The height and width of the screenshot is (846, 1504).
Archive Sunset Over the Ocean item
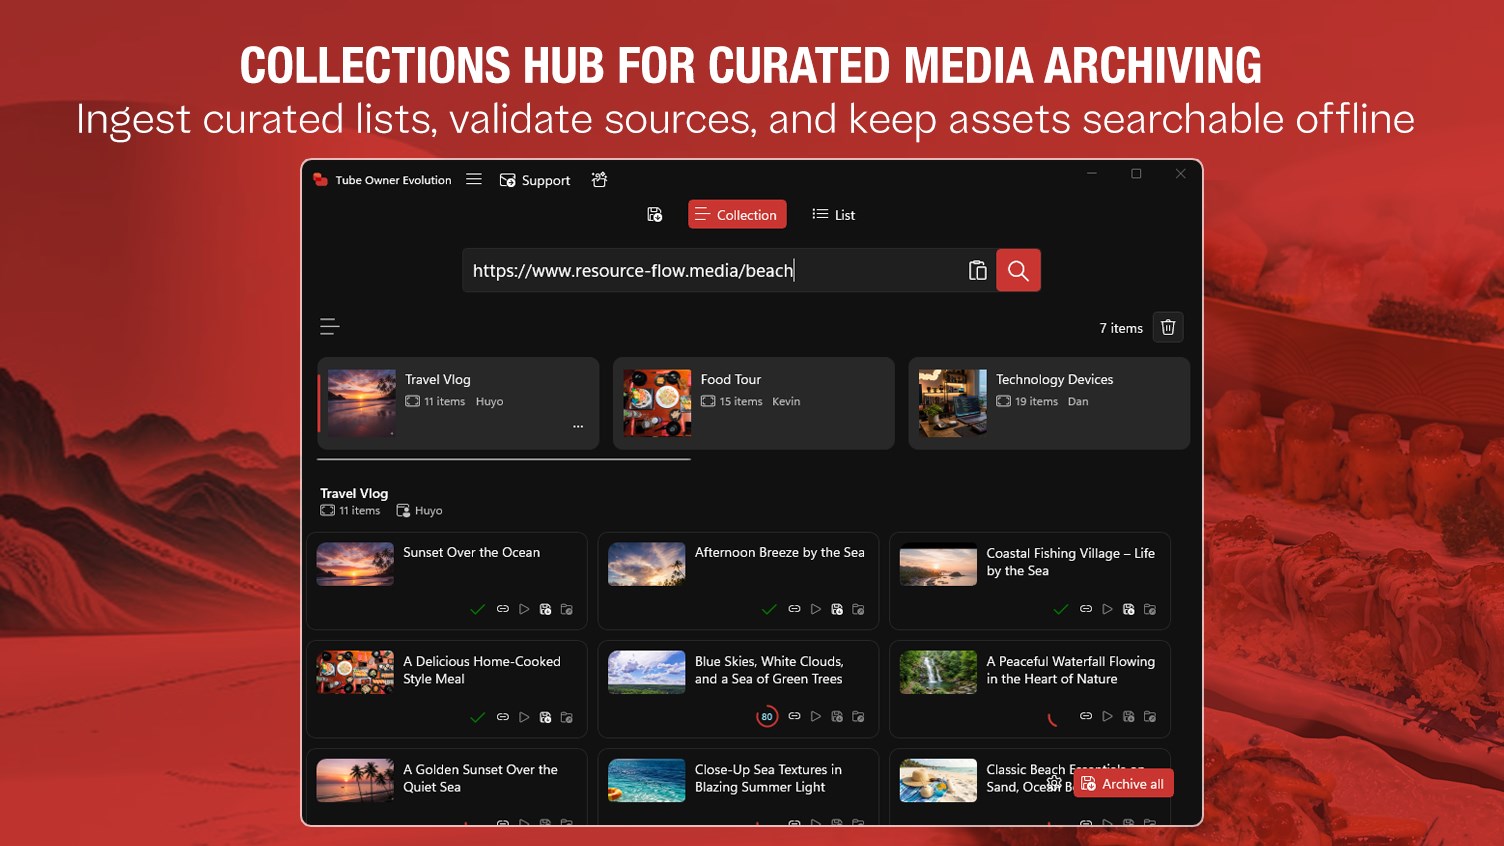[x=545, y=609]
